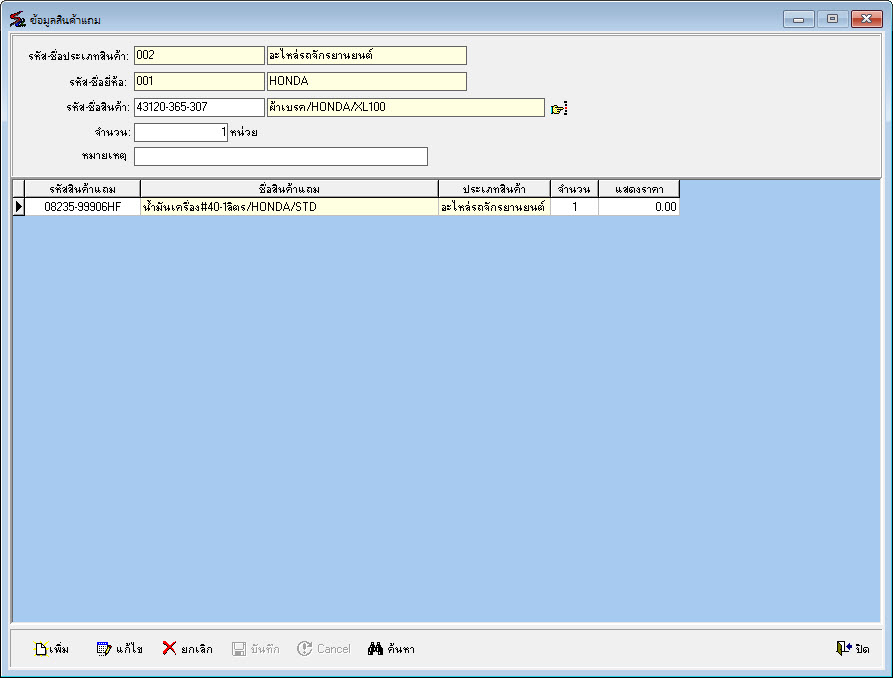
Task: Click the greyed-out Cancel button
Action: pyautogui.click(x=323, y=649)
